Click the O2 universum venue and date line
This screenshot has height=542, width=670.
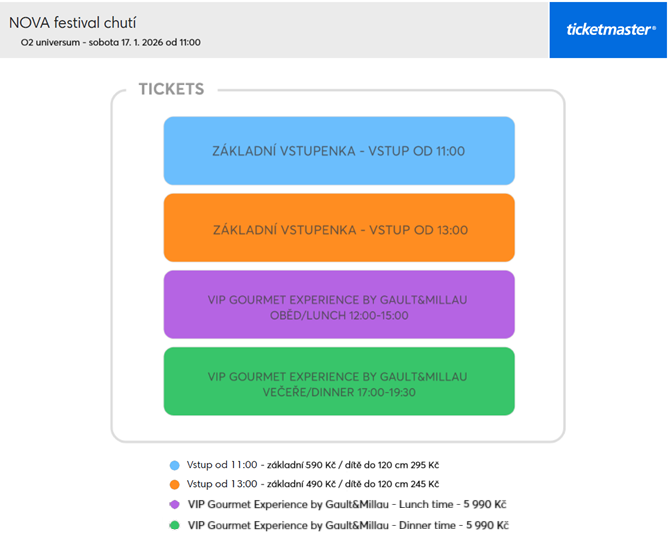click(110, 43)
